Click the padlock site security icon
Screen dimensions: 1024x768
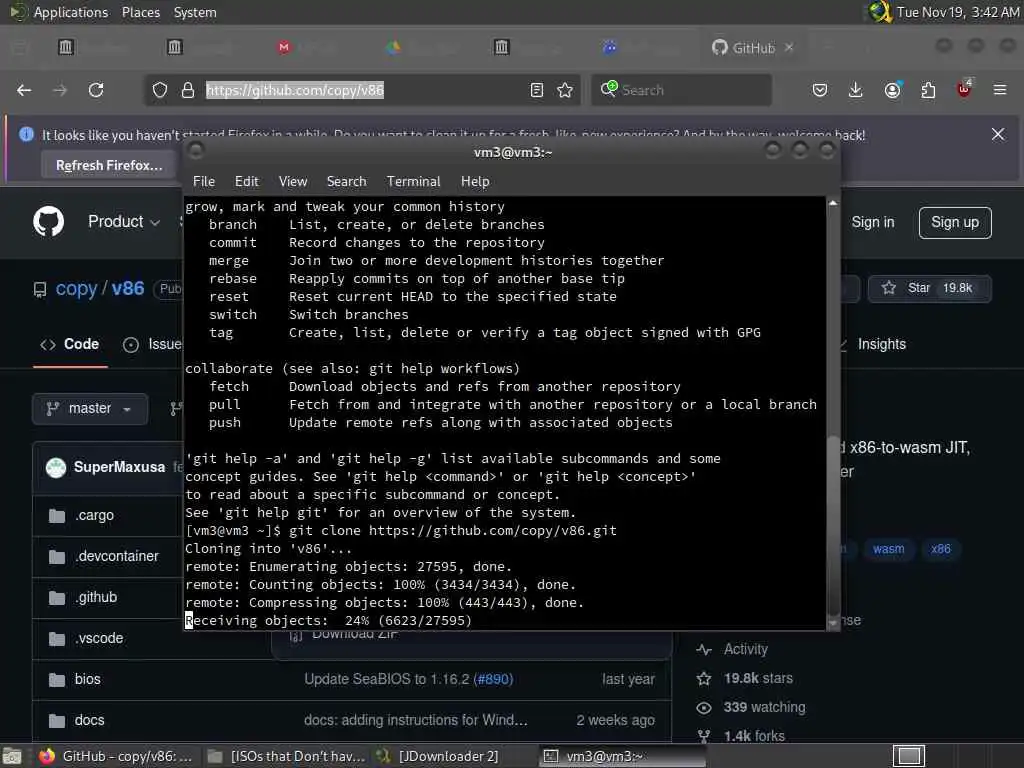click(x=188, y=90)
